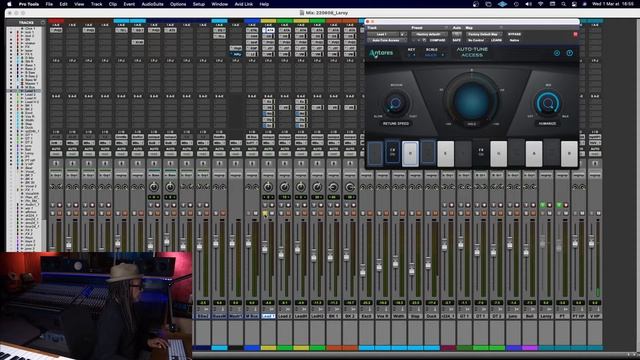Click the Compare button in plugin header
640x360 pixels.
tap(437, 40)
